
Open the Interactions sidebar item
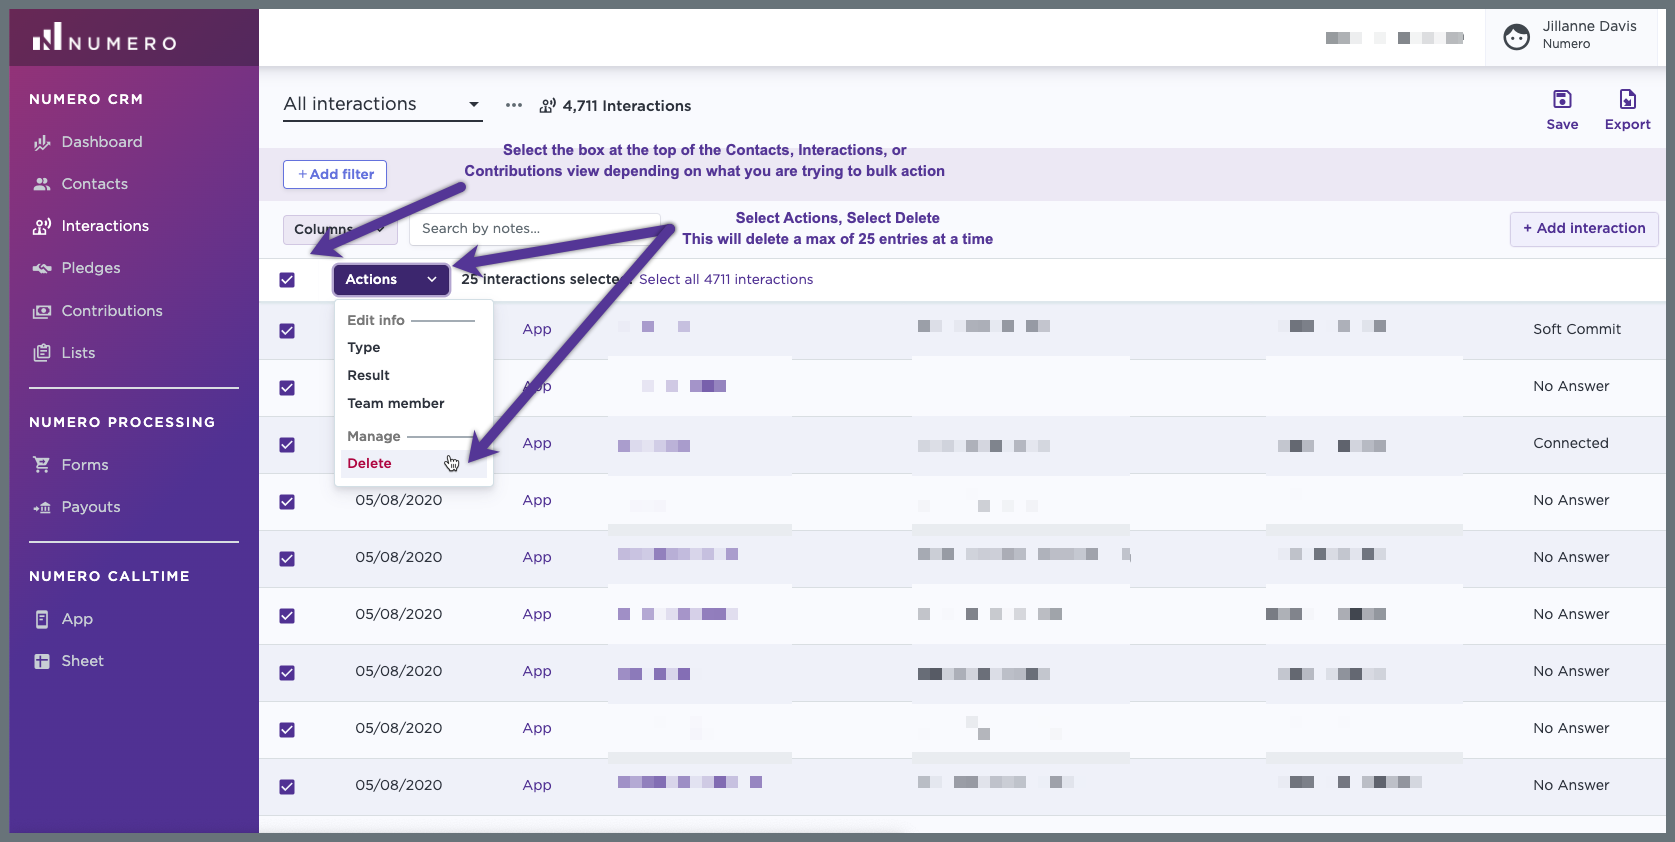tap(90, 226)
